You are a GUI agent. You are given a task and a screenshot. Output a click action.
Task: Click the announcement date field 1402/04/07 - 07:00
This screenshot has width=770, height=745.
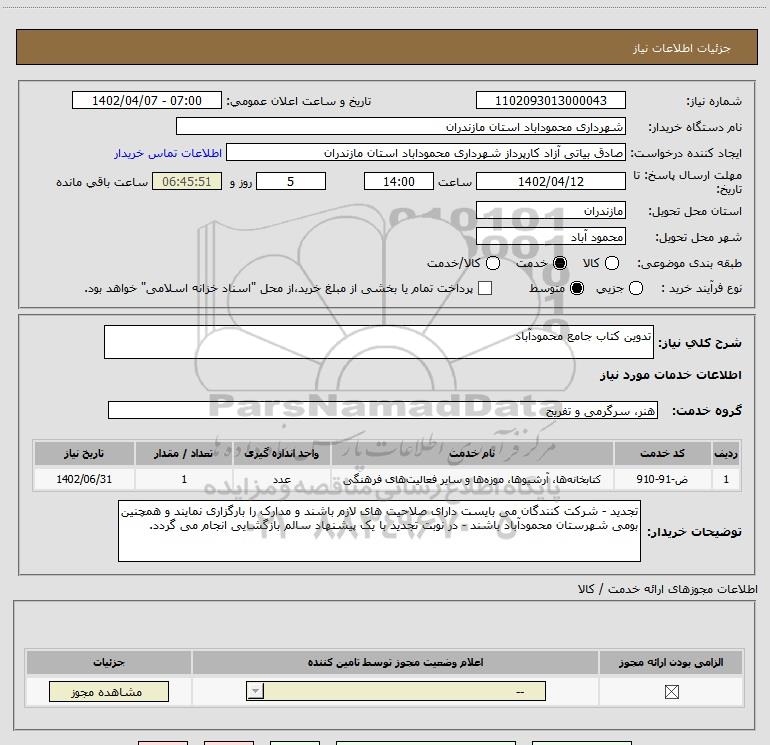(147, 101)
